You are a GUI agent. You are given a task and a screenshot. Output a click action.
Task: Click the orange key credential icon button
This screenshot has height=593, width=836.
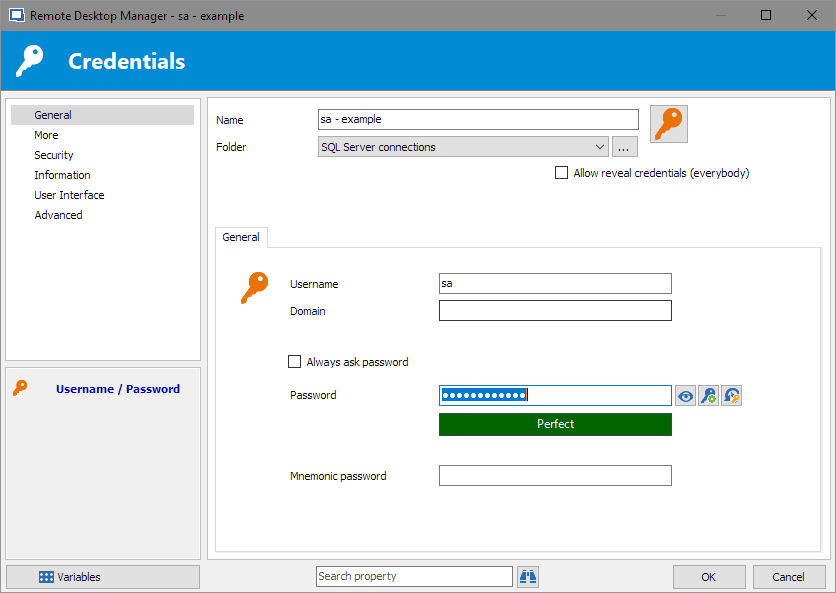coord(669,124)
